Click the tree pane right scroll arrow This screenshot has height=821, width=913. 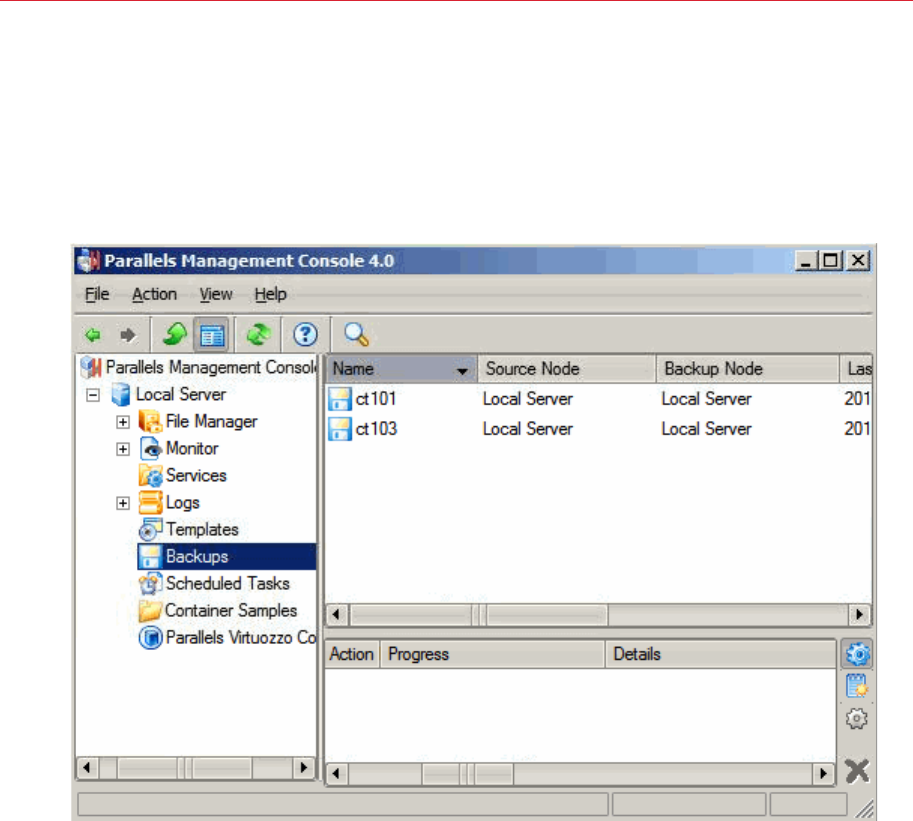click(303, 768)
